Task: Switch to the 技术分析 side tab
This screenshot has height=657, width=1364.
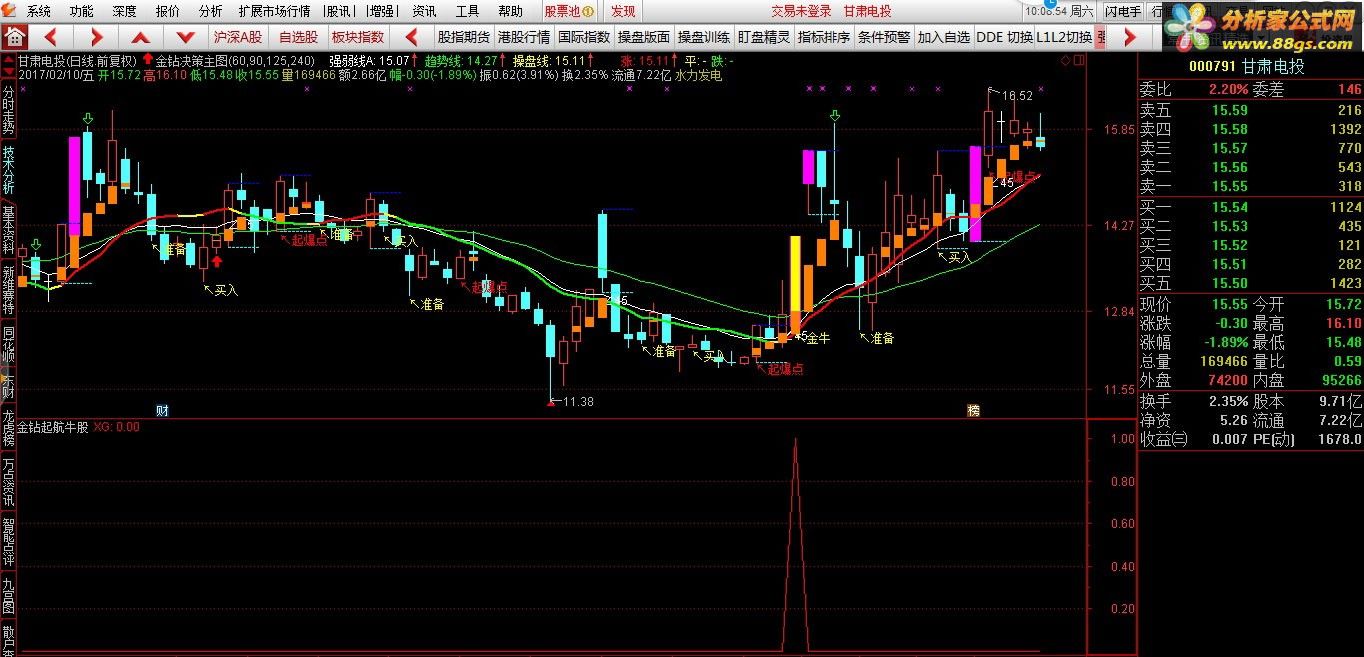Action: [x=8, y=170]
